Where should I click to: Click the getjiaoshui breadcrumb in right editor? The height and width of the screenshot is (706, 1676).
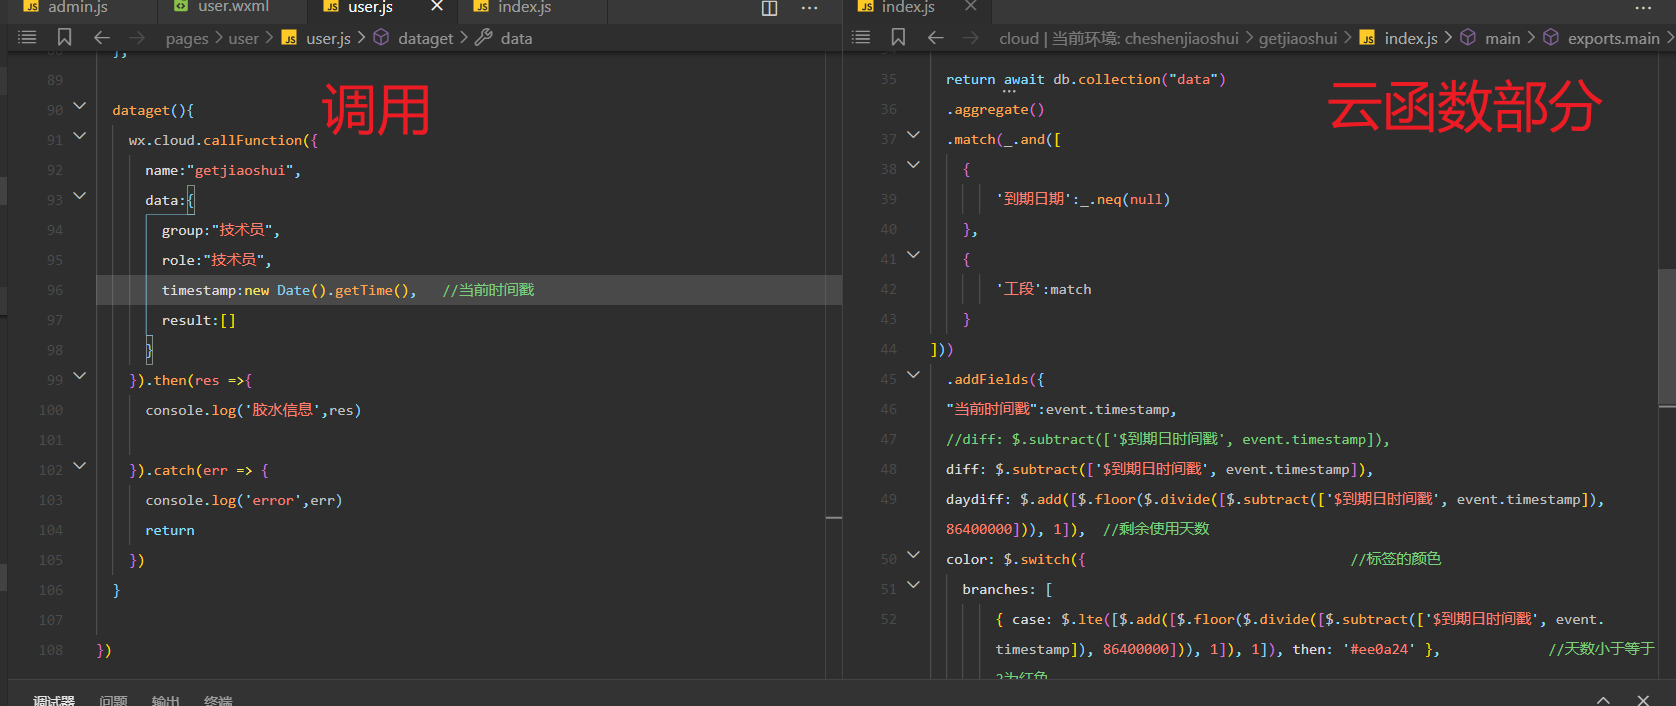1297,38
